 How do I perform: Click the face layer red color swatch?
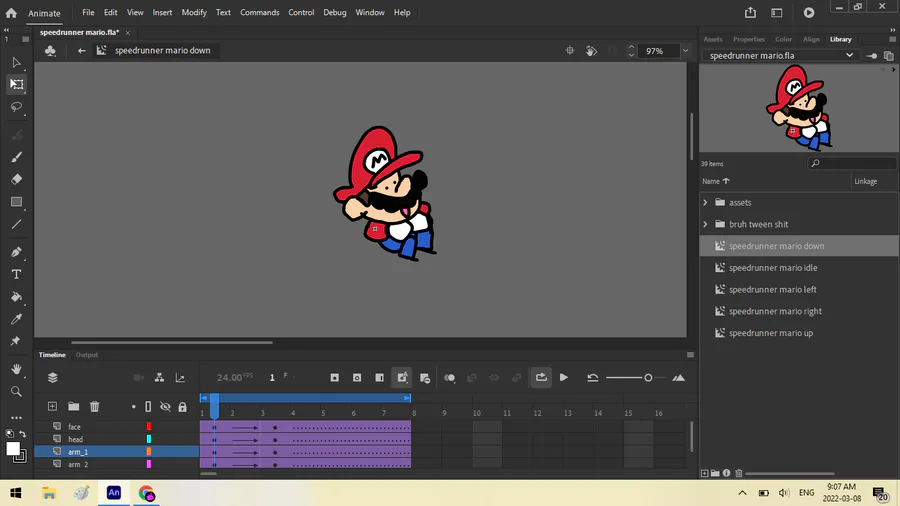149,426
